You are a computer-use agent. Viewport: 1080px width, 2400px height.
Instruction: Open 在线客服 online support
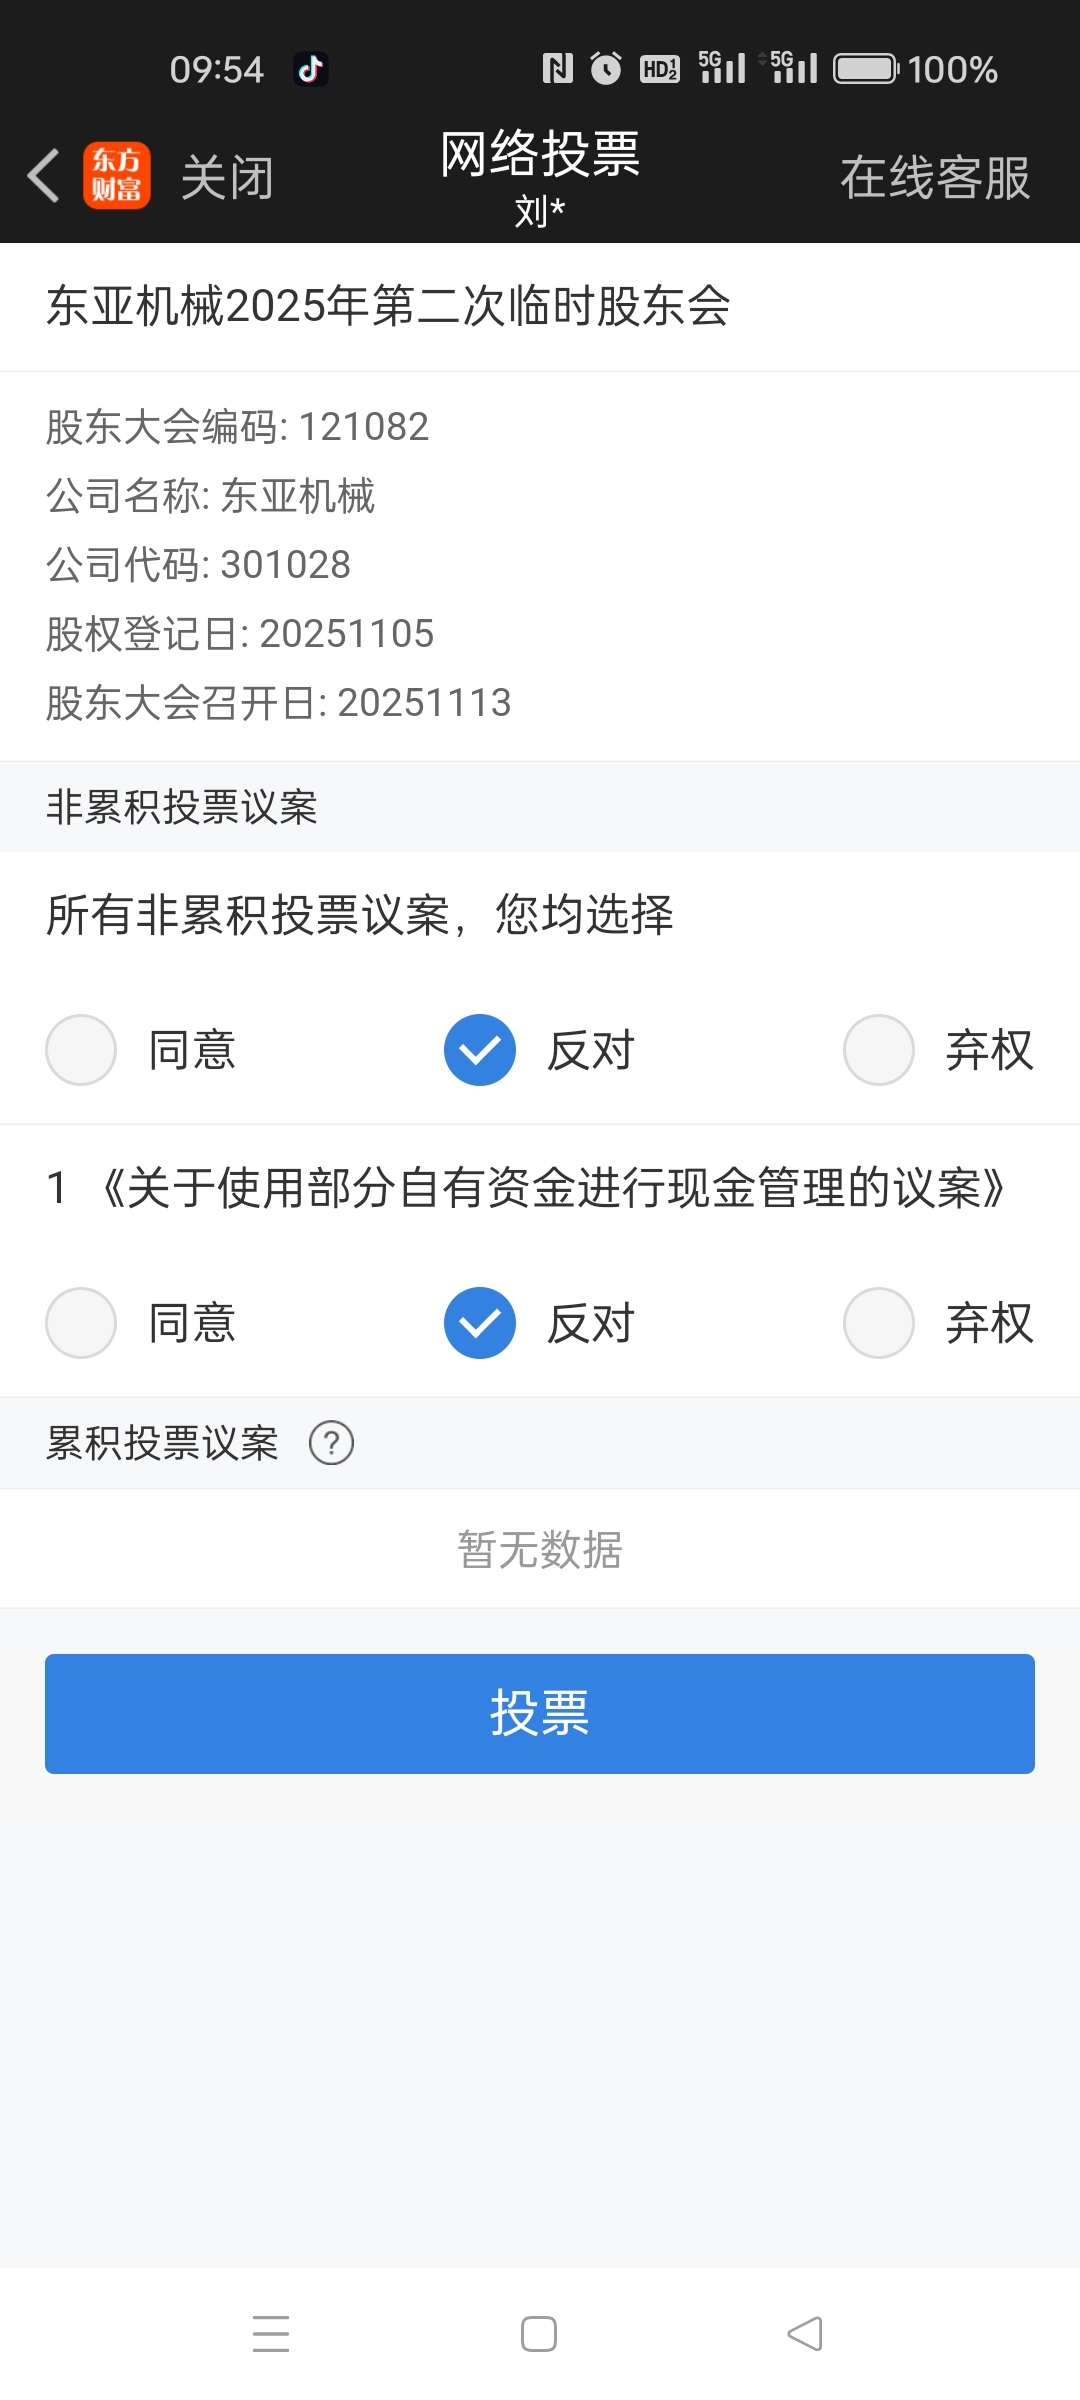tap(935, 178)
